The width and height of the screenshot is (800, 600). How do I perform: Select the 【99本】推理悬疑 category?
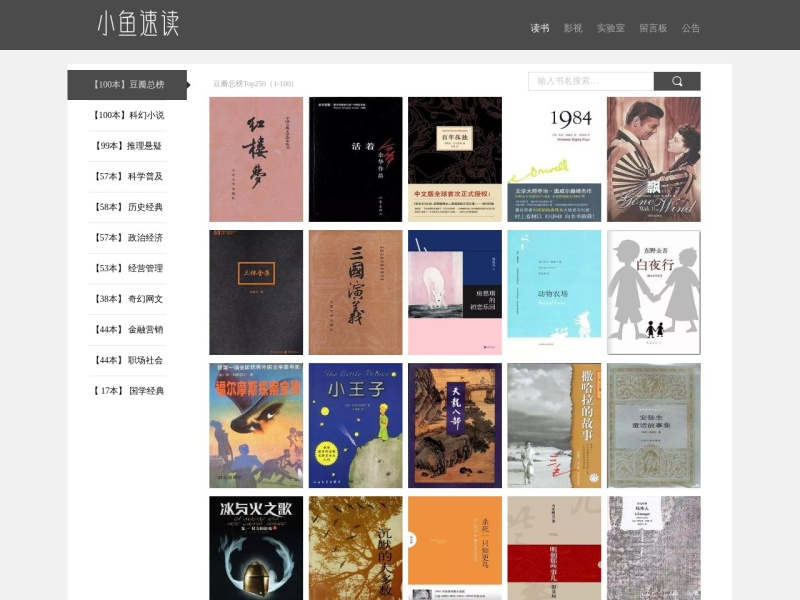(128, 146)
